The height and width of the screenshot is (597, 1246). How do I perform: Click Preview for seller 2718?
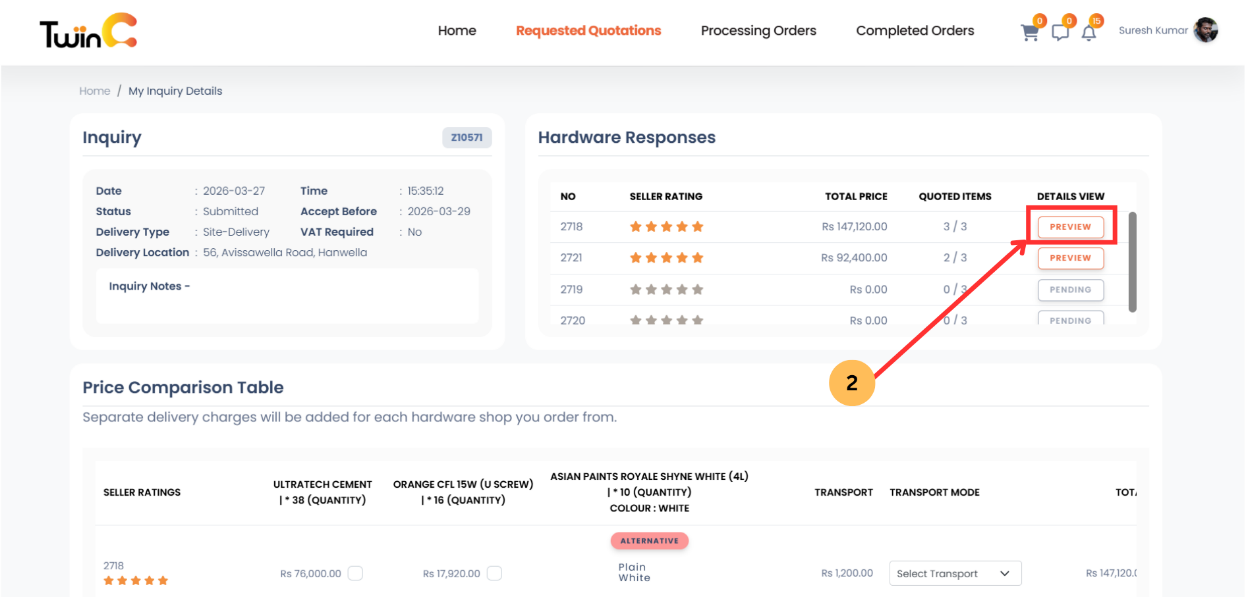(x=1070, y=226)
